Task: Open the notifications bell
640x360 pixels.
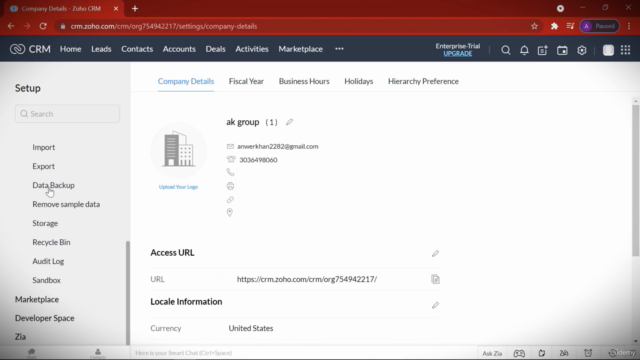Action: [524, 50]
